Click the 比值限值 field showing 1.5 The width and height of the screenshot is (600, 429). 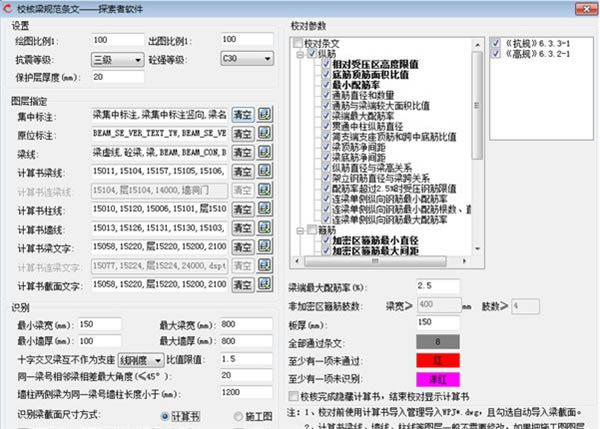[246, 359]
